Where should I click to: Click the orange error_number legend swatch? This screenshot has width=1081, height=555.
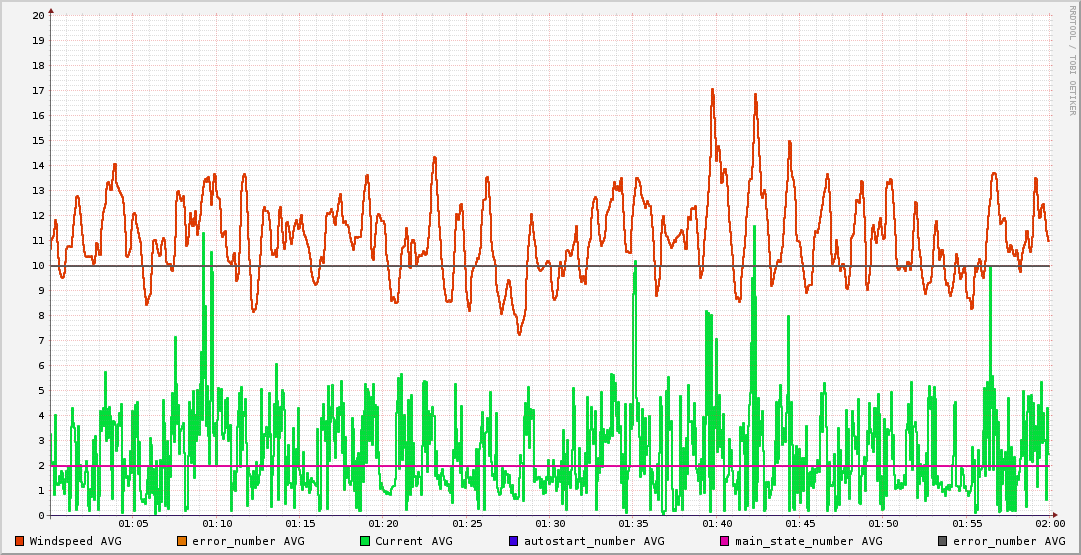pos(181,541)
